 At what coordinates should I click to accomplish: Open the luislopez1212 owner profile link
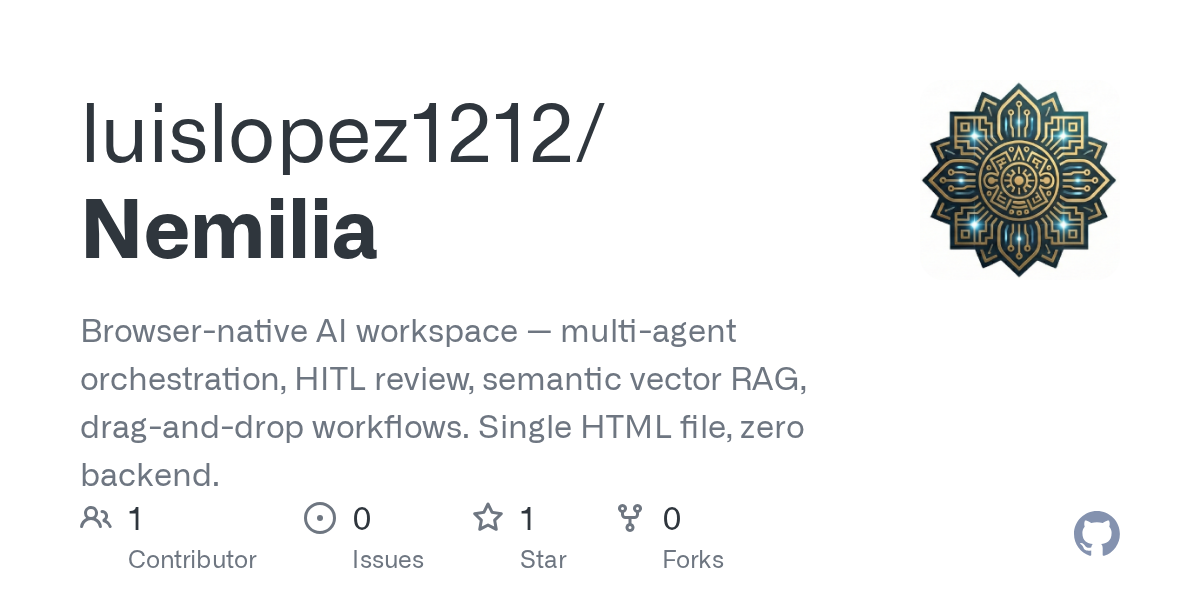click(340, 135)
